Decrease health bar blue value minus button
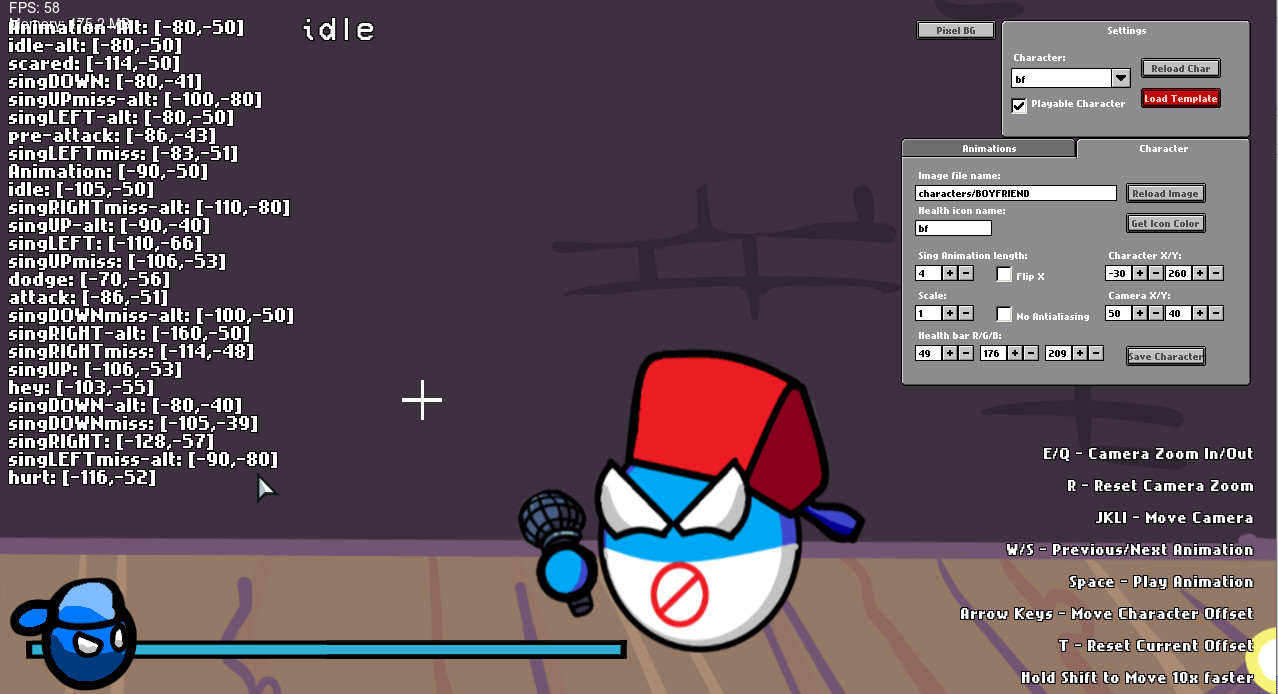Viewport: 1278px width, 694px height. (x=1095, y=353)
